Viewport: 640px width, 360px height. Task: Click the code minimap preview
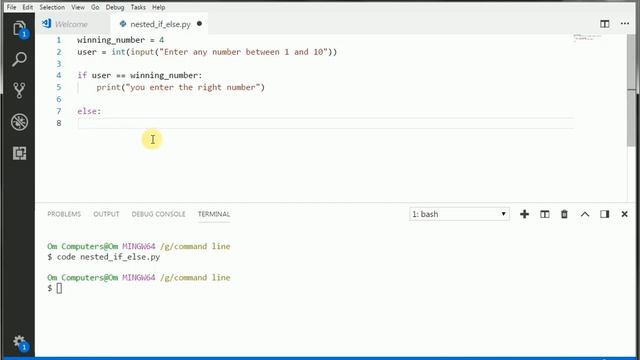click(x=588, y=38)
